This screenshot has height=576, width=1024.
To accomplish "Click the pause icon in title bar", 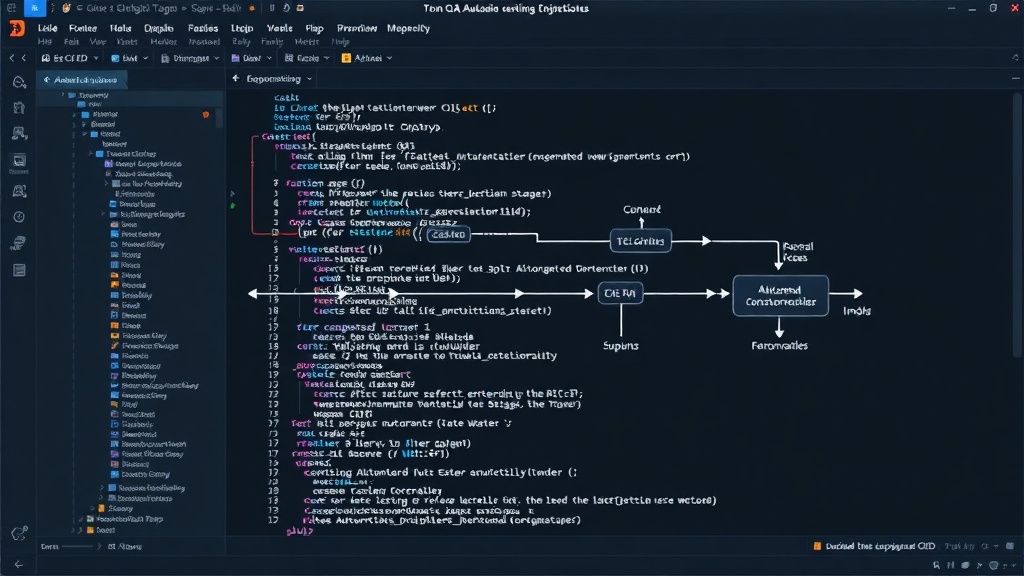I will pyautogui.click(x=272, y=8).
